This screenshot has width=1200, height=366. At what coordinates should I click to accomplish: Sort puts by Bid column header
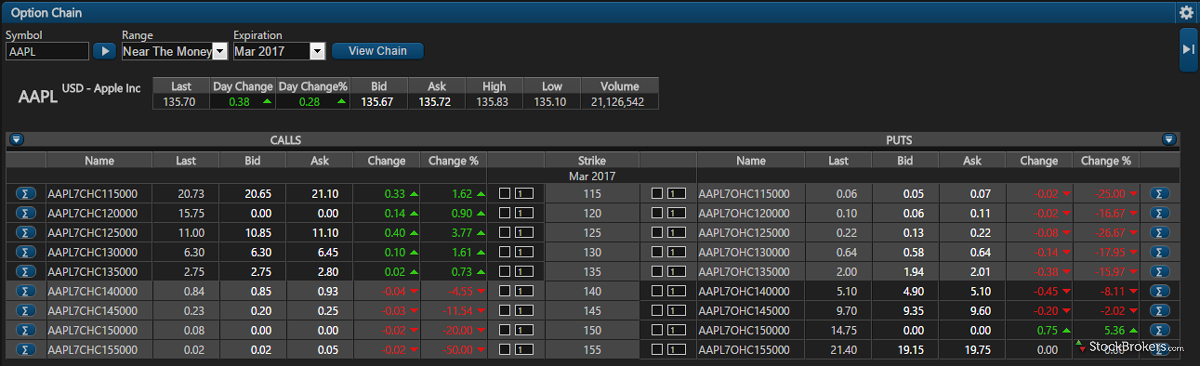pos(905,160)
